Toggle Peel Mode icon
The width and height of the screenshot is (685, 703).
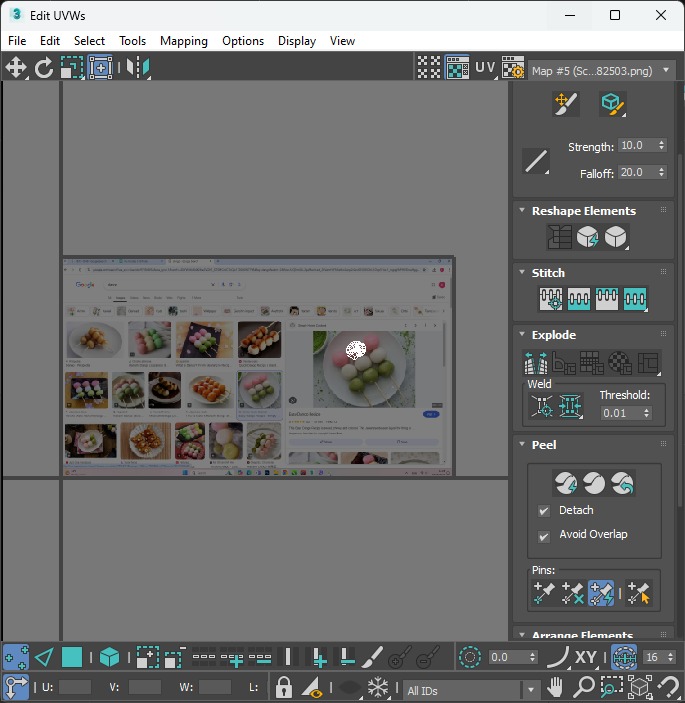click(594, 483)
